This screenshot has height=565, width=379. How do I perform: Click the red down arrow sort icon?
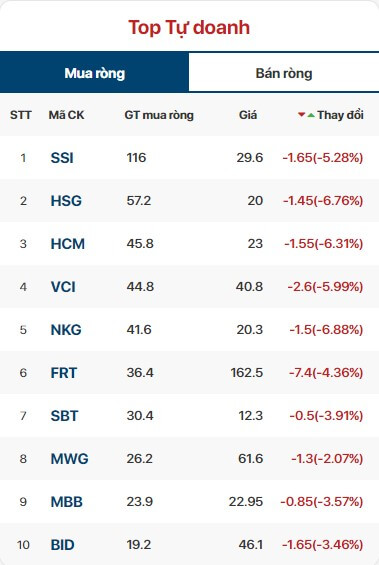pyautogui.click(x=302, y=115)
